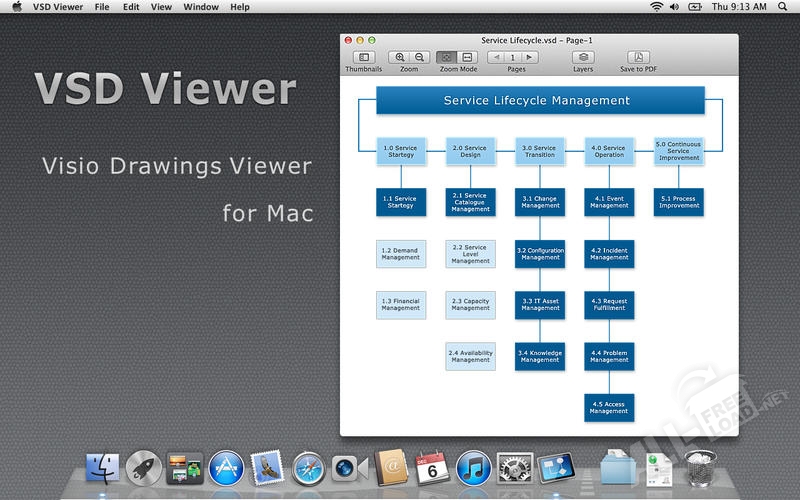The height and width of the screenshot is (500, 800).
Task: Click the page number field
Action: pyautogui.click(x=514, y=58)
